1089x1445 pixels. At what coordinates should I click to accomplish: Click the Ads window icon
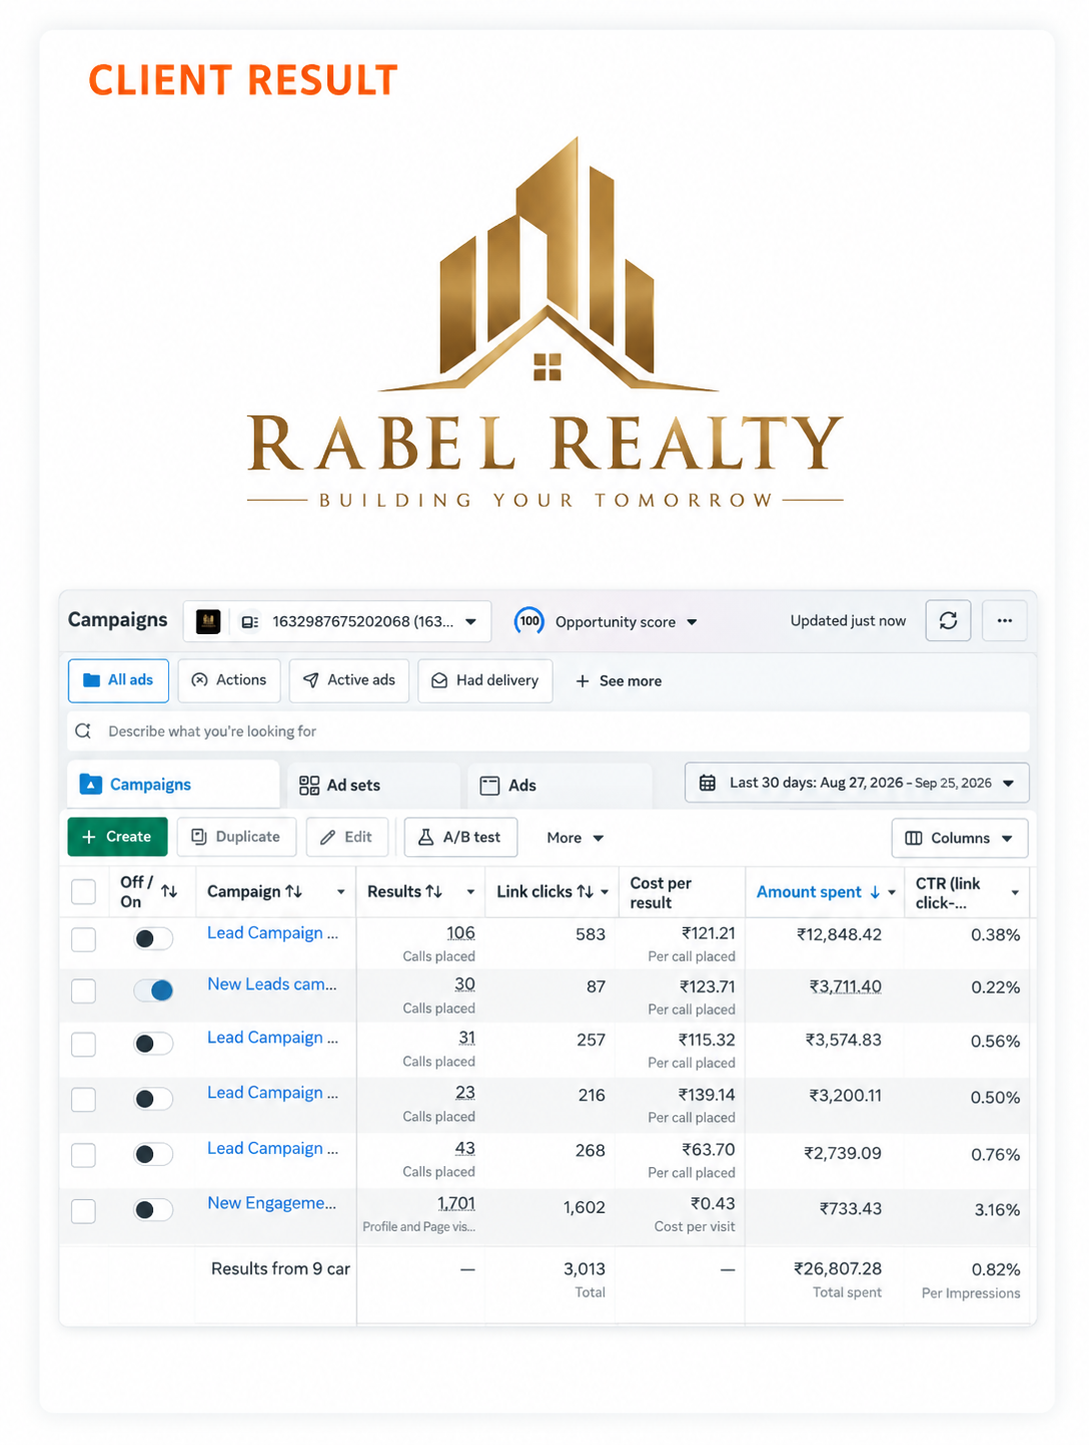click(490, 785)
